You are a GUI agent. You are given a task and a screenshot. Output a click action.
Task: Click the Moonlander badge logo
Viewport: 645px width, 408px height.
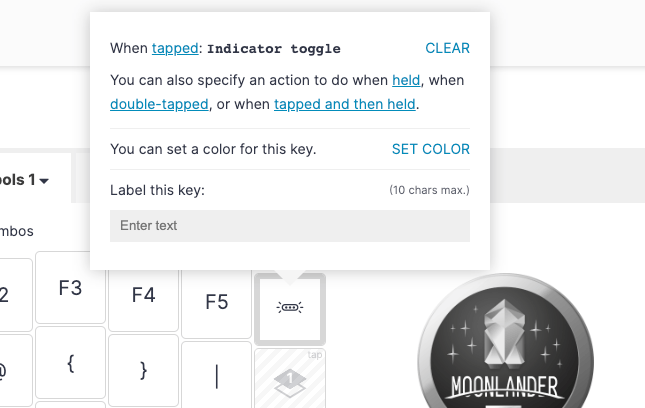click(x=506, y=341)
